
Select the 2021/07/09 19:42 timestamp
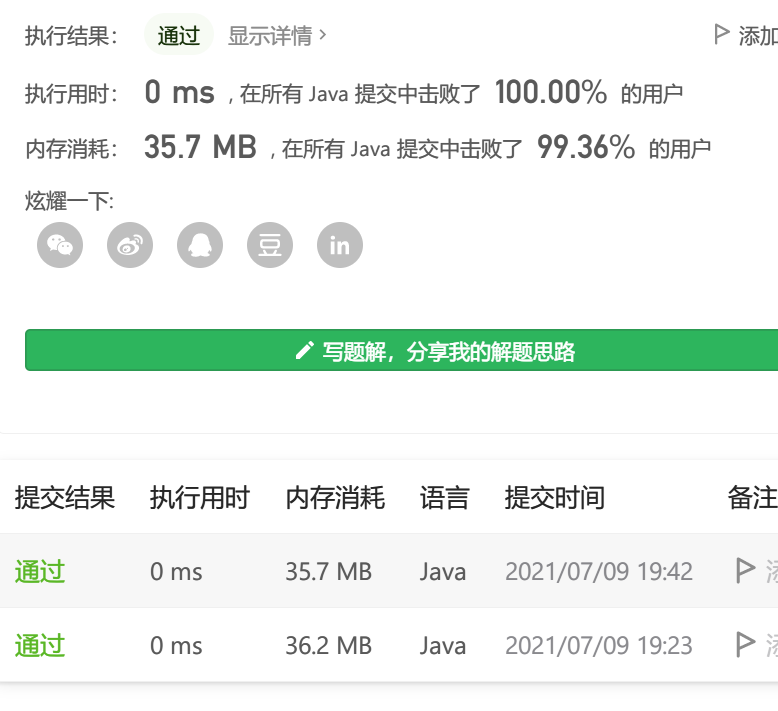pos(599,572)
